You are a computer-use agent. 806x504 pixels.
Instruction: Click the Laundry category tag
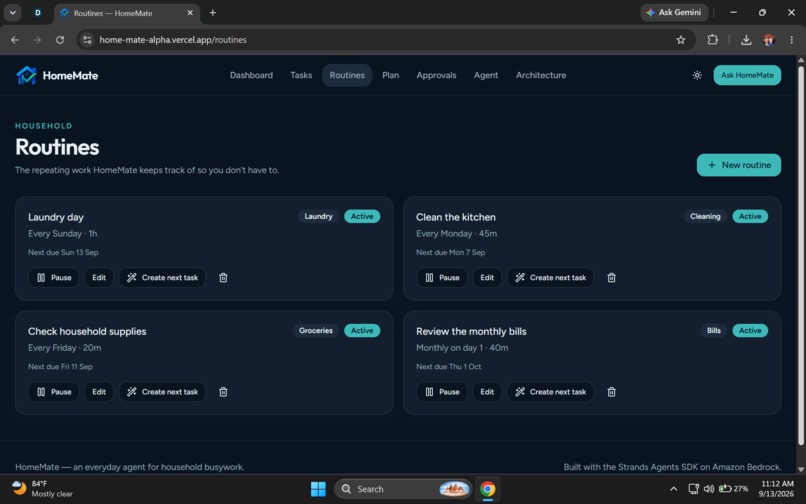(x=318, y=217)
